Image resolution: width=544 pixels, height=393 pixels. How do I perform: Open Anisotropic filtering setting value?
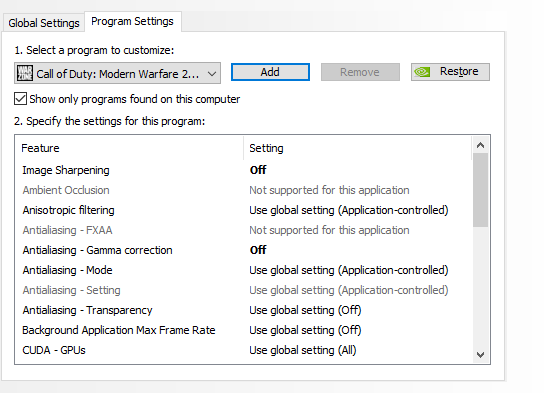(349, 210)
